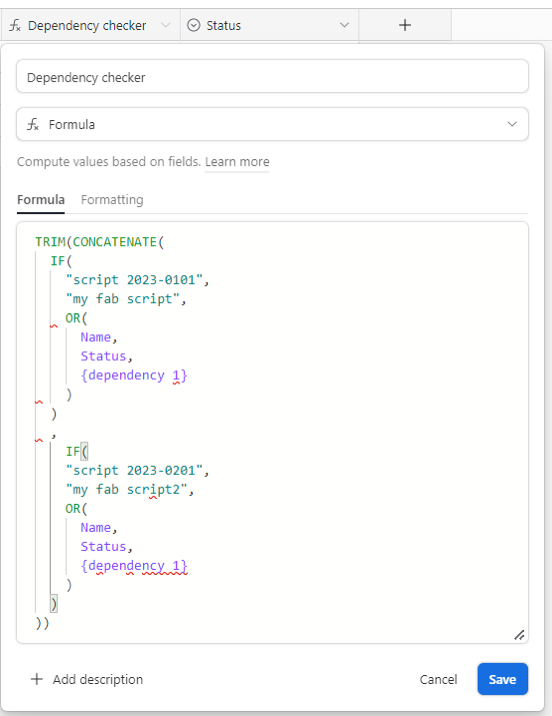Click the fx icon in field type selector
This screenshot has width=552, height=716.
pyautogui.click(x=33, y=124)
